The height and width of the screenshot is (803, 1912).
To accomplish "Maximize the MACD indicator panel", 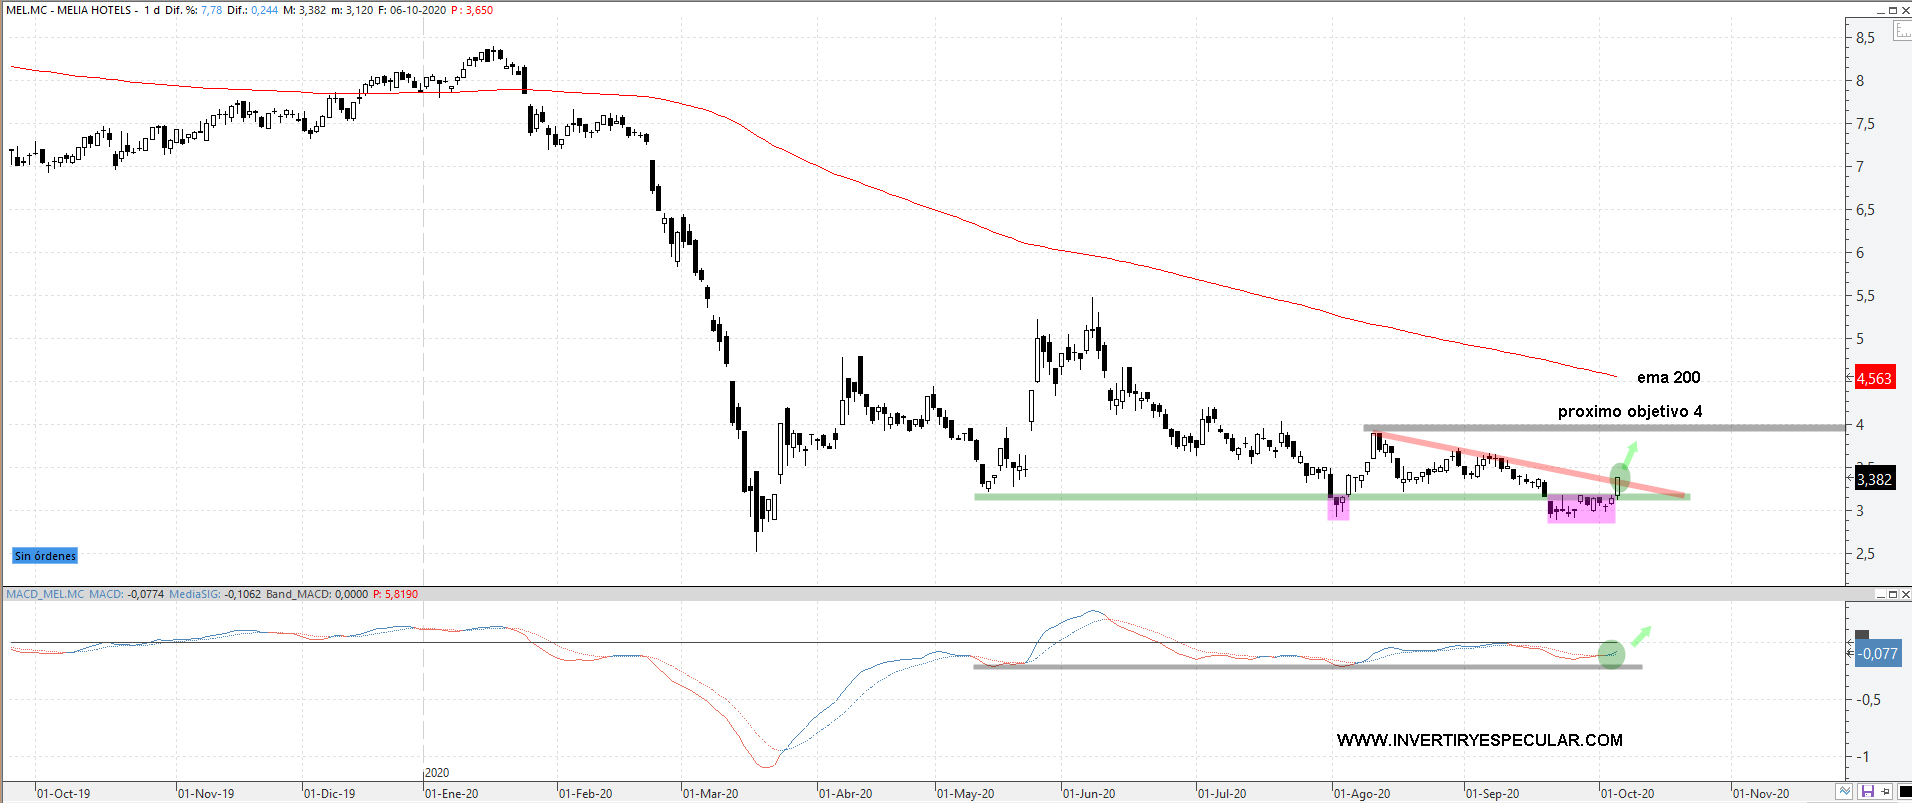I will (x=1892, y=594).
